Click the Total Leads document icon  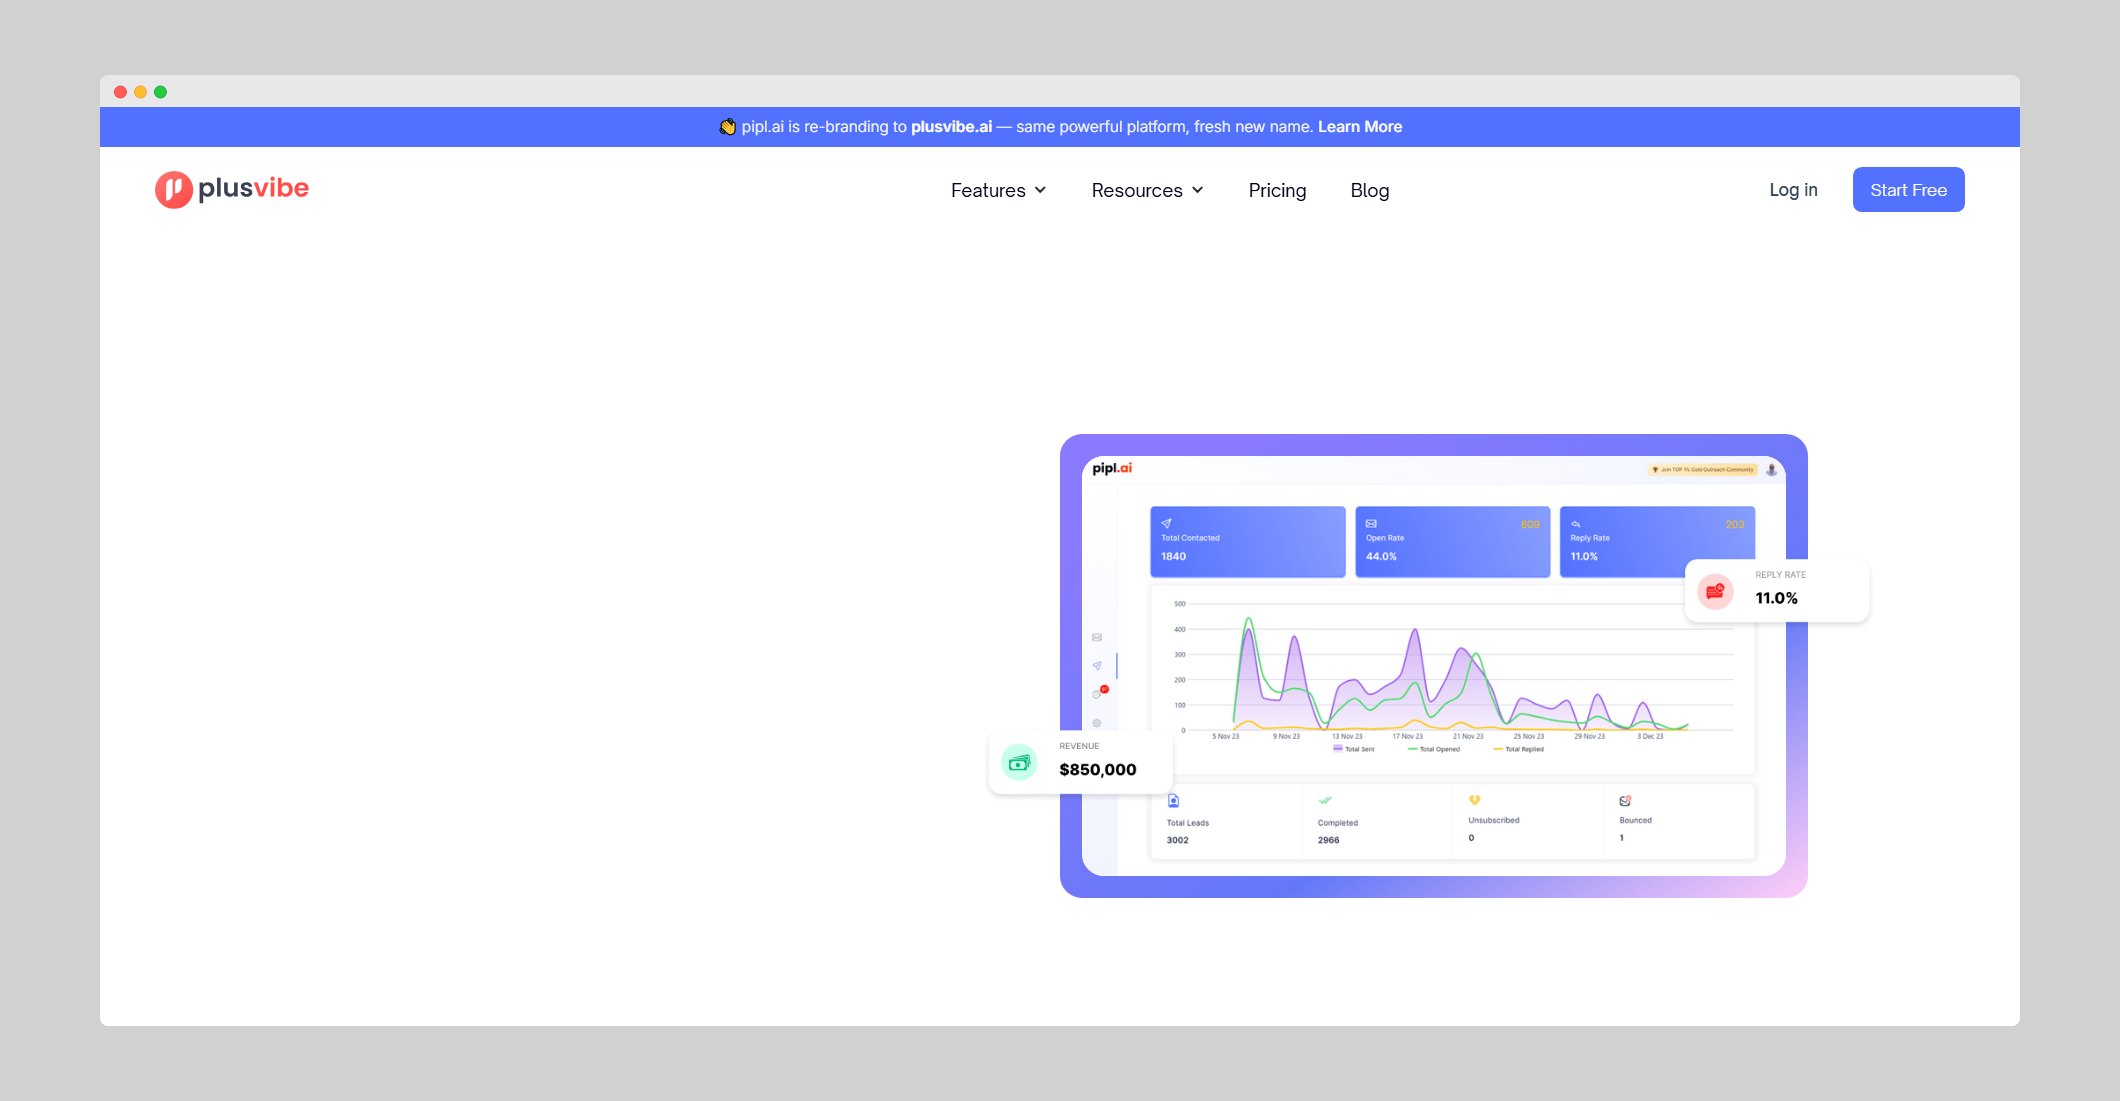point(1173,800)
